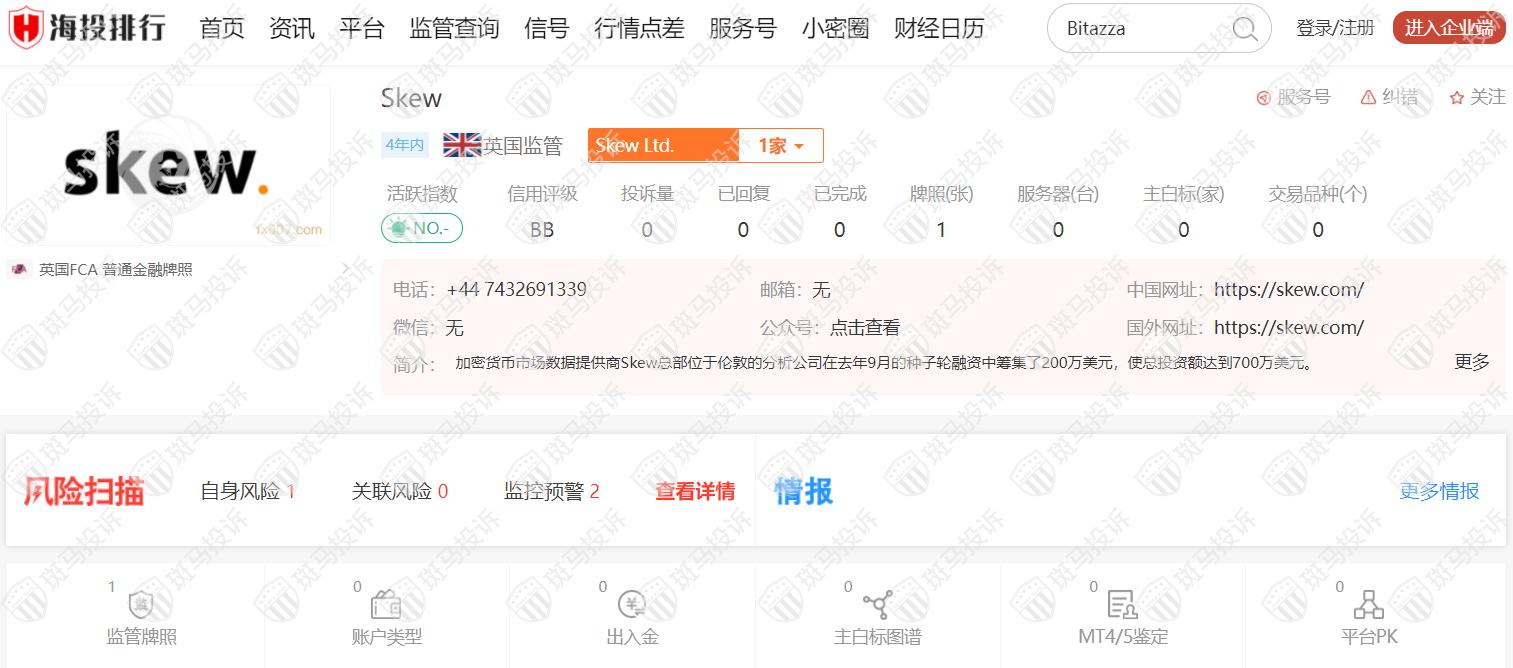Viewport: 1513px width, 668px height.
Task: Open the 平台PK comparison icon
Action: tap(1368, 604)
